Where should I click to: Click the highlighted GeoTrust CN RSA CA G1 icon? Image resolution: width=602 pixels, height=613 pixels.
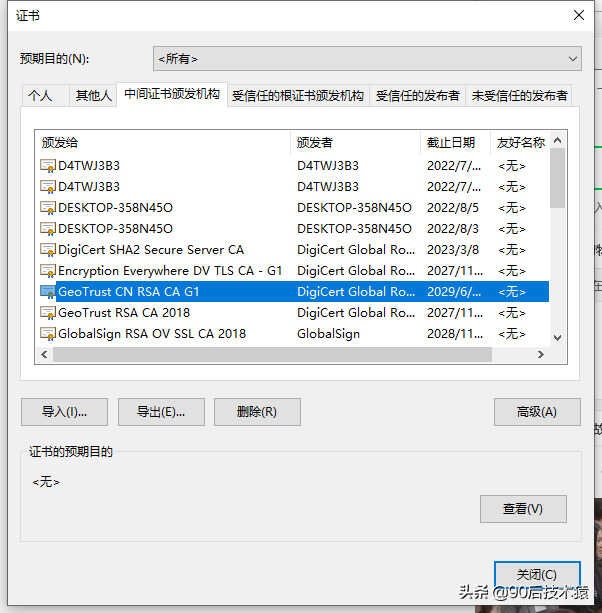coord(48,292)
